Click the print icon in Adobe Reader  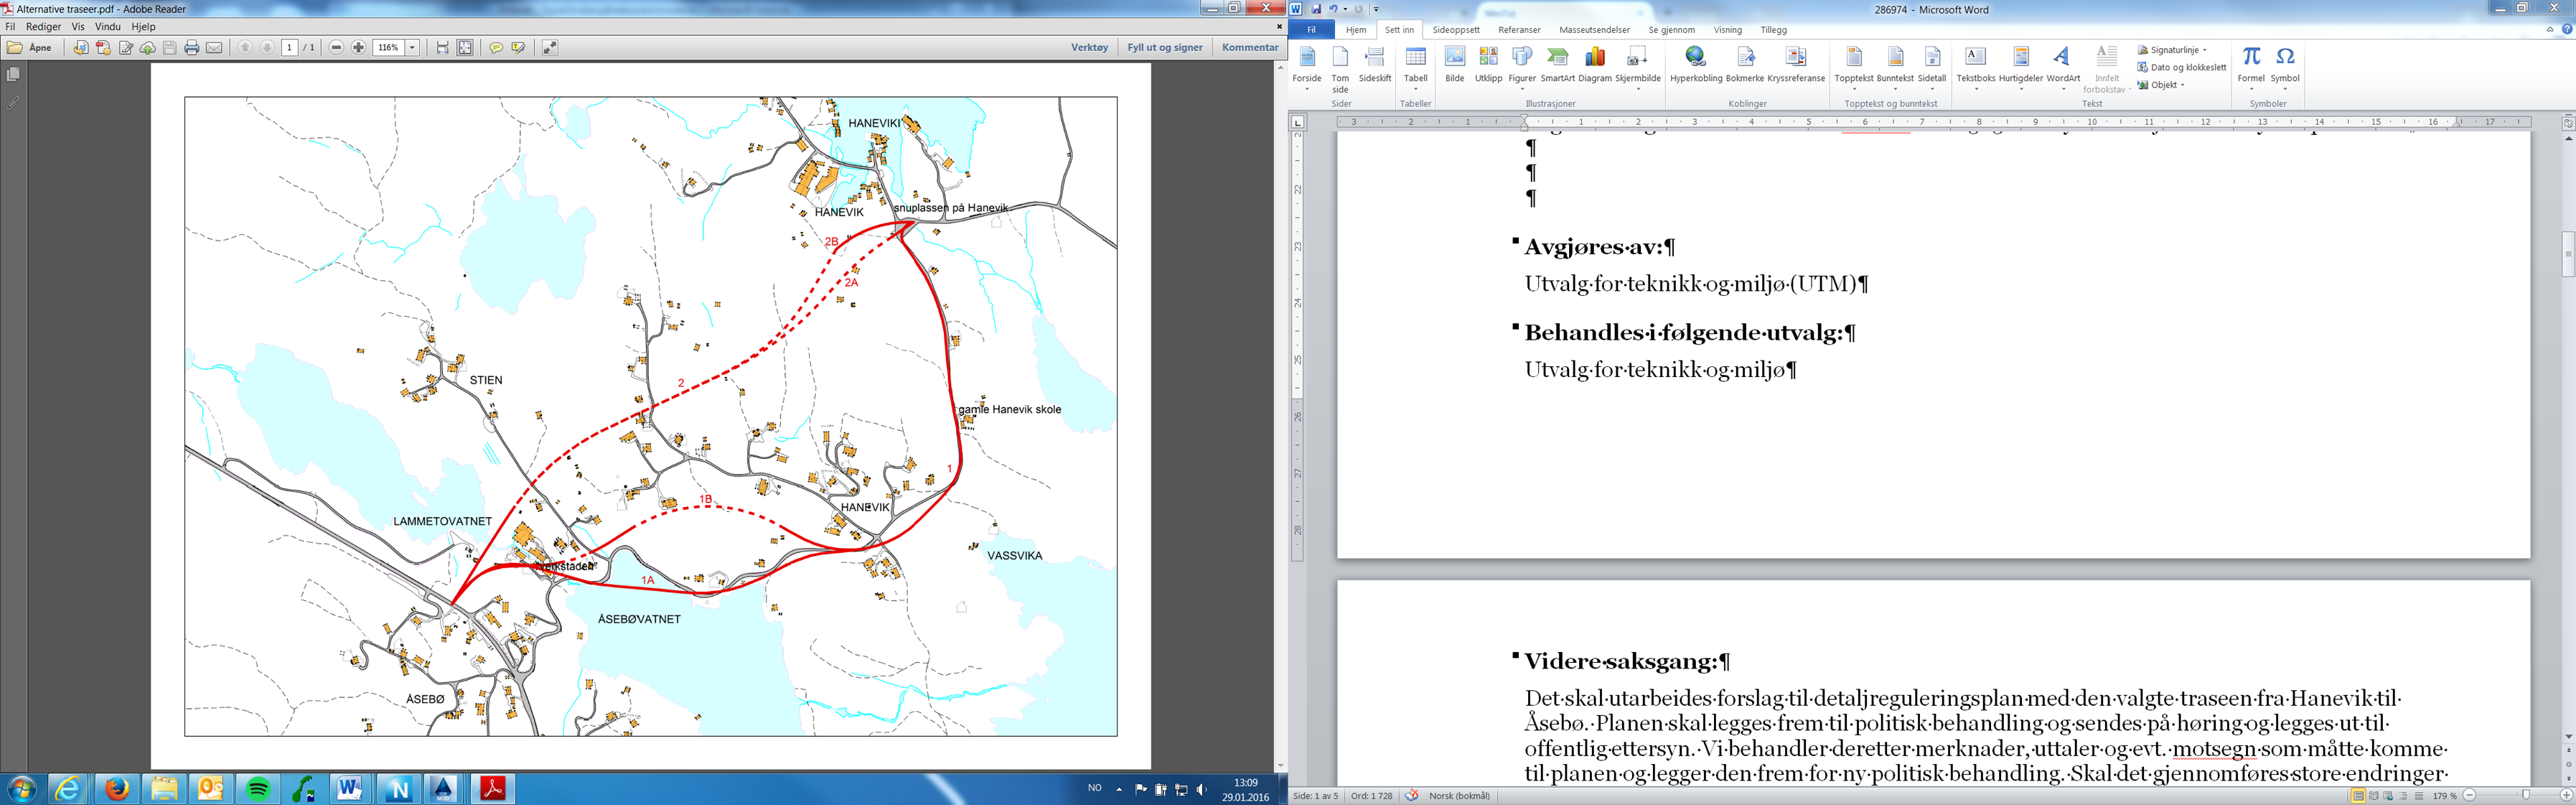click(192, 48)
